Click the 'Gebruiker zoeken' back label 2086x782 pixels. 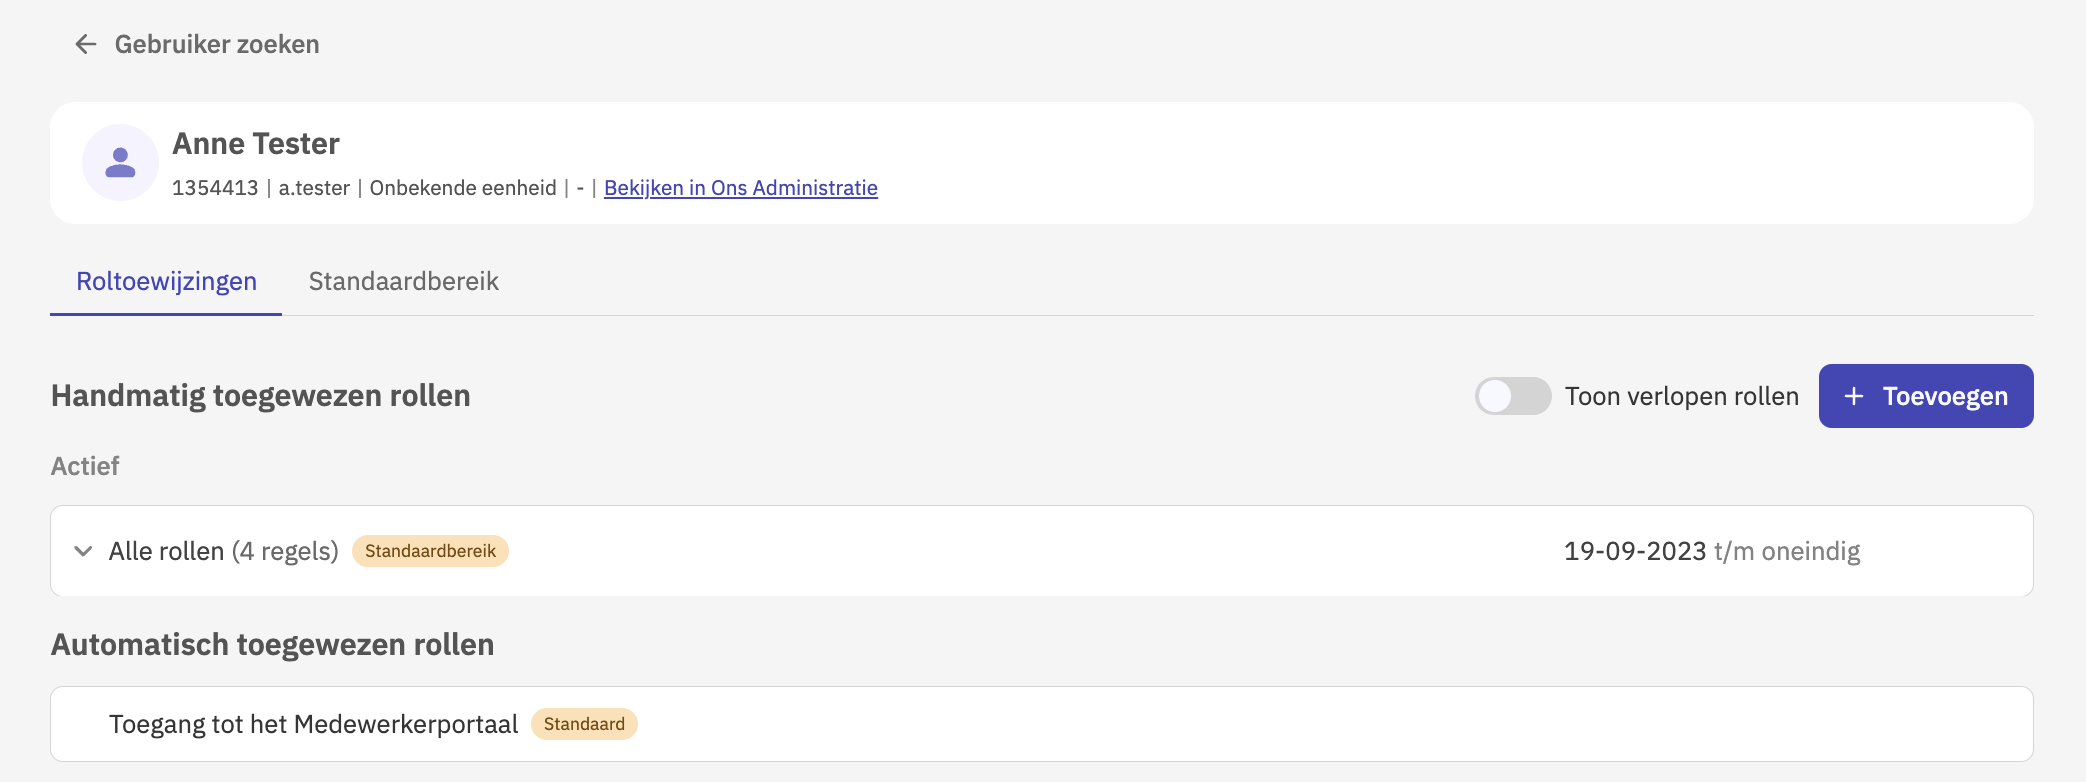[217, 44]
